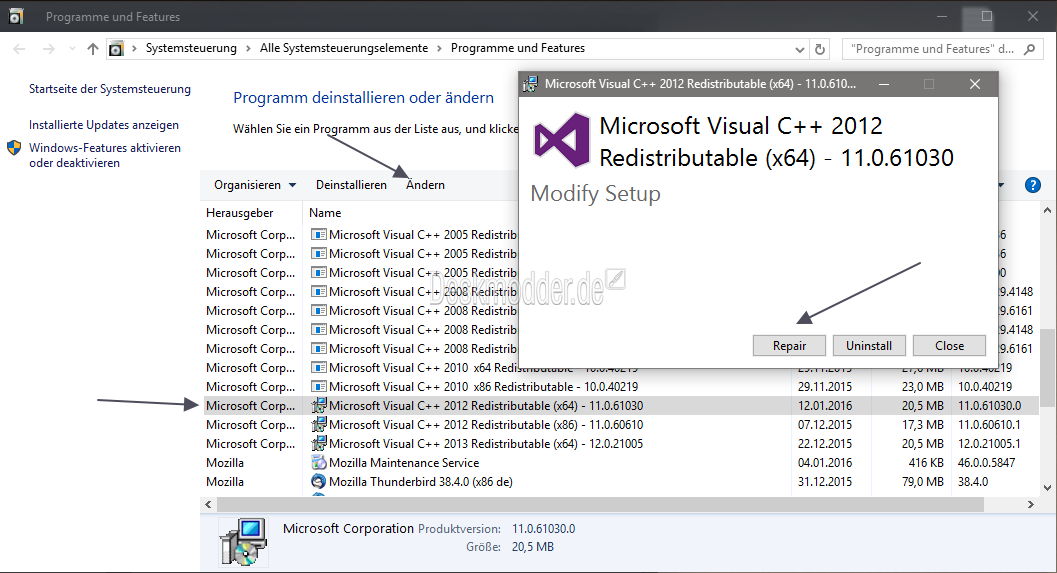Open Installierte Updates anzeigen link
Viewport: 1057px width, 573px height.
[x=104, y=125]
